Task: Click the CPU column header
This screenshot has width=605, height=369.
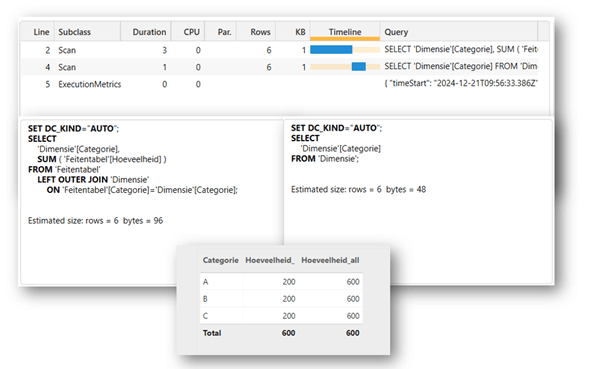Action: click(x=188, y=32)
